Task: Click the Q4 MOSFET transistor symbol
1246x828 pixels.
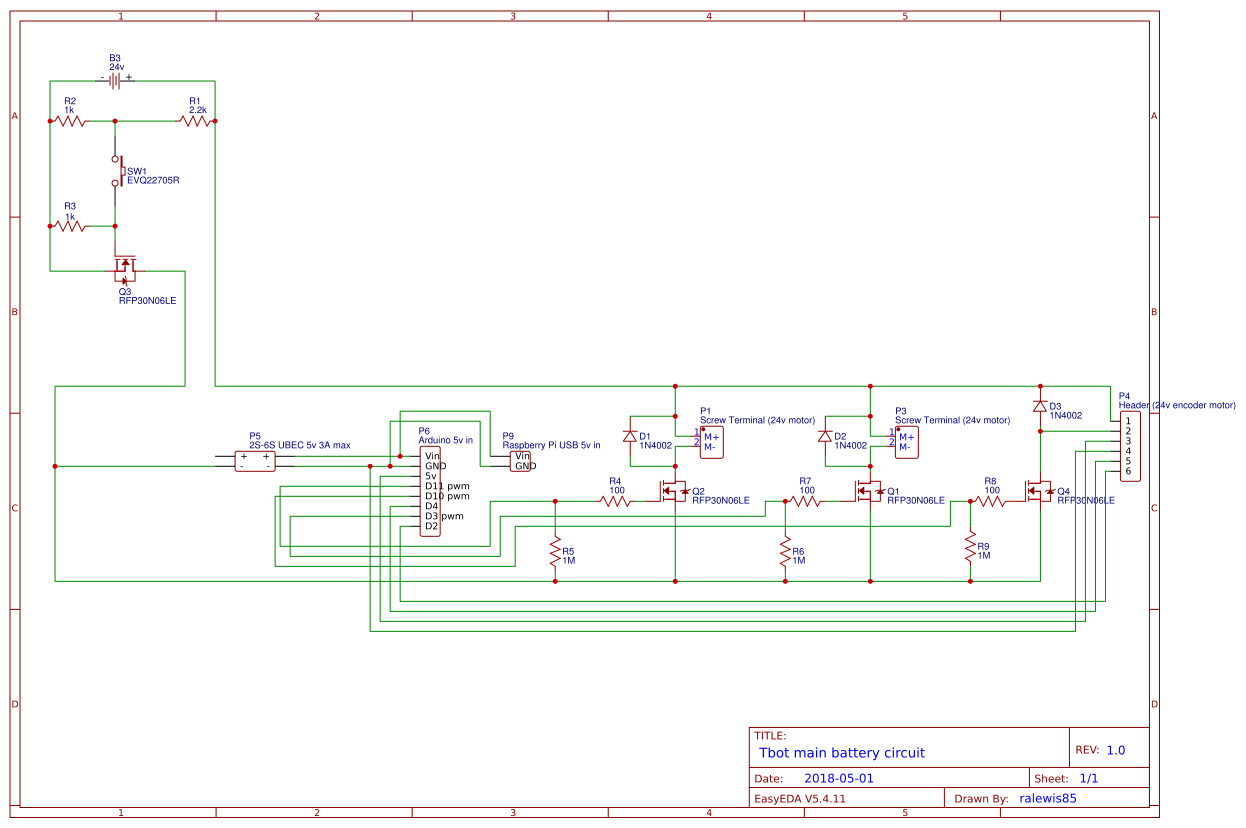Action: pyautogui.click(x=1037, y=491)
